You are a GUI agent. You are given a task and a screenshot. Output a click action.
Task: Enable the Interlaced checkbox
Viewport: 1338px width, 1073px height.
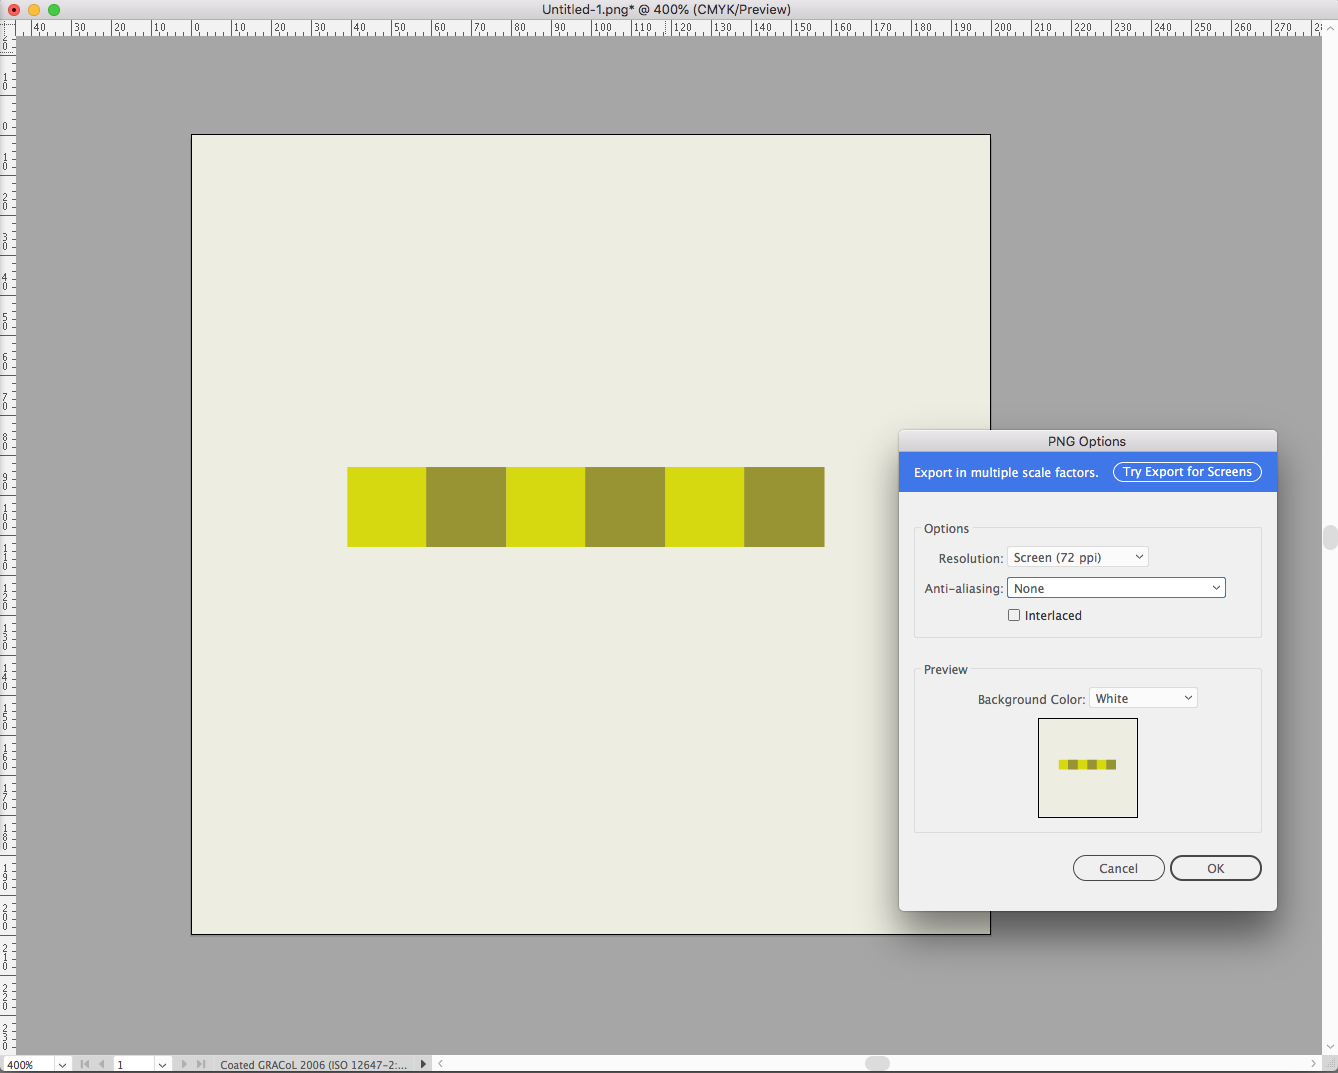pos(1014,615)
